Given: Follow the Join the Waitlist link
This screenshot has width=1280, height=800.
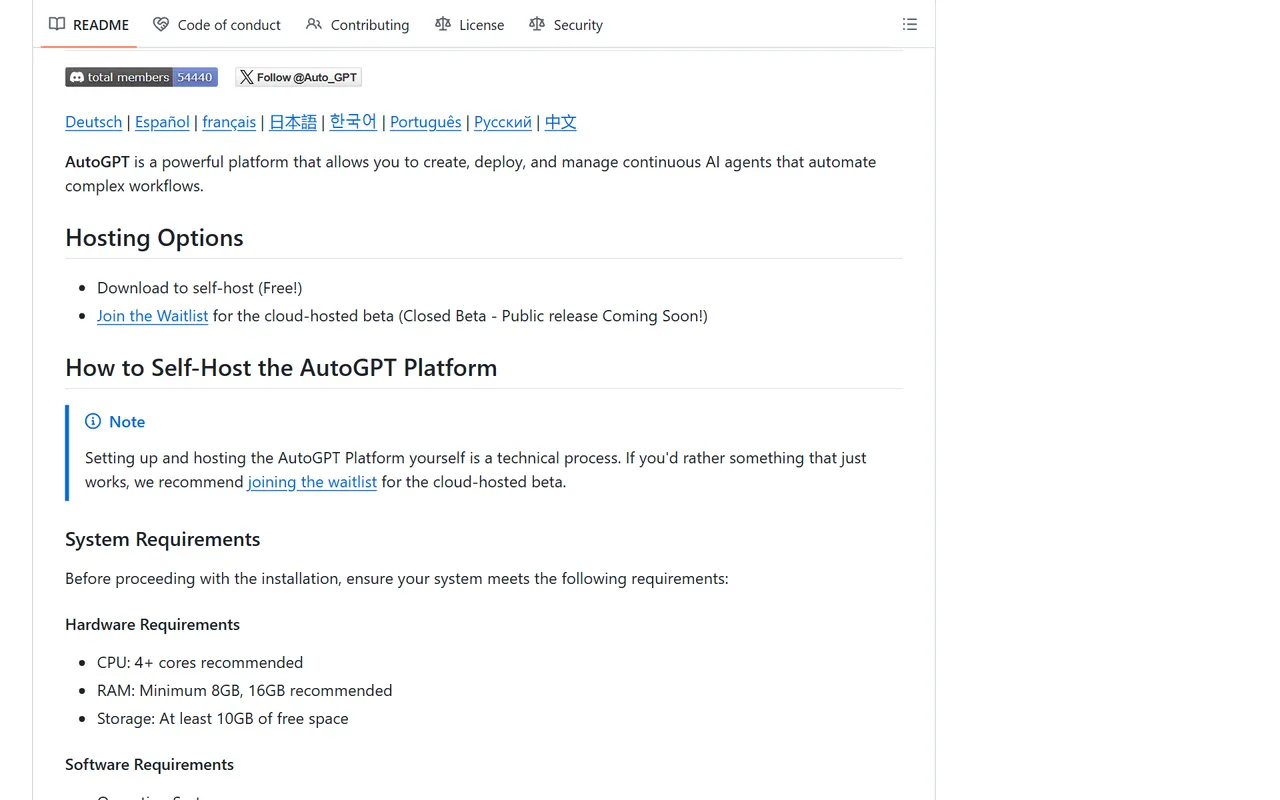Looking at the screenshot, I should coord(153,316).
